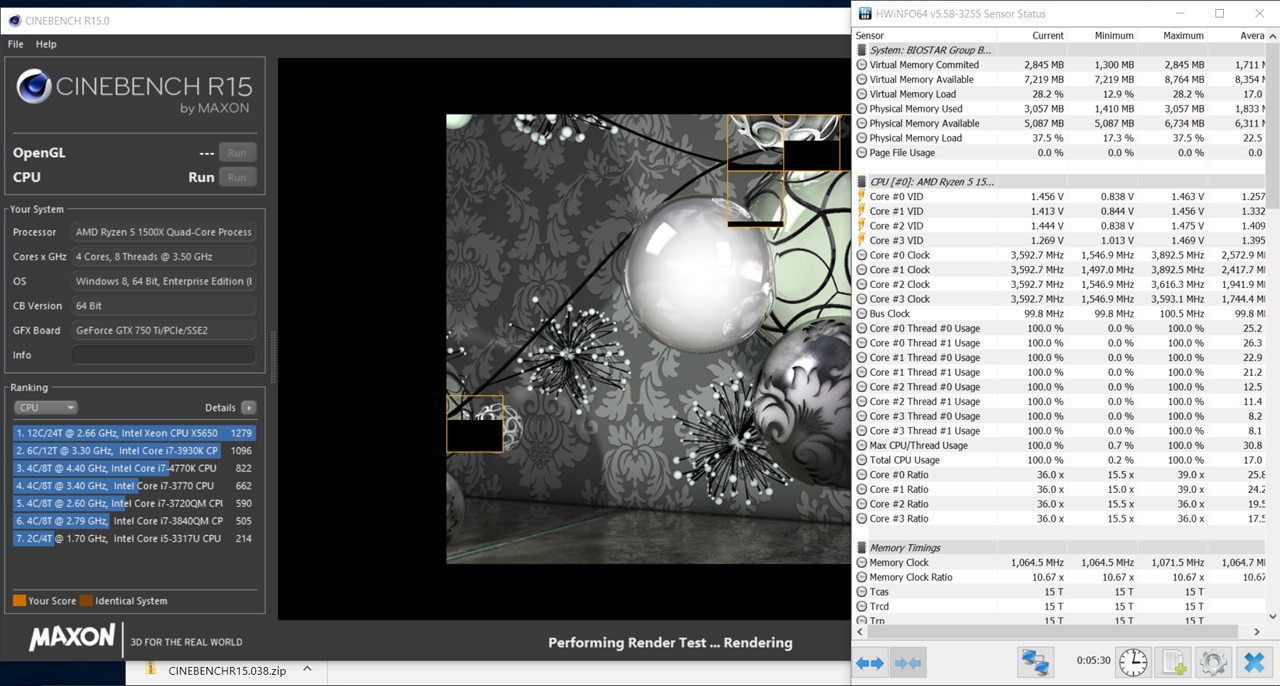Image resolution: width=1280 pixels, height=686 pixels.
Task: Open the network monitors icon in HWiNFO
Action: pos(1034,662)
